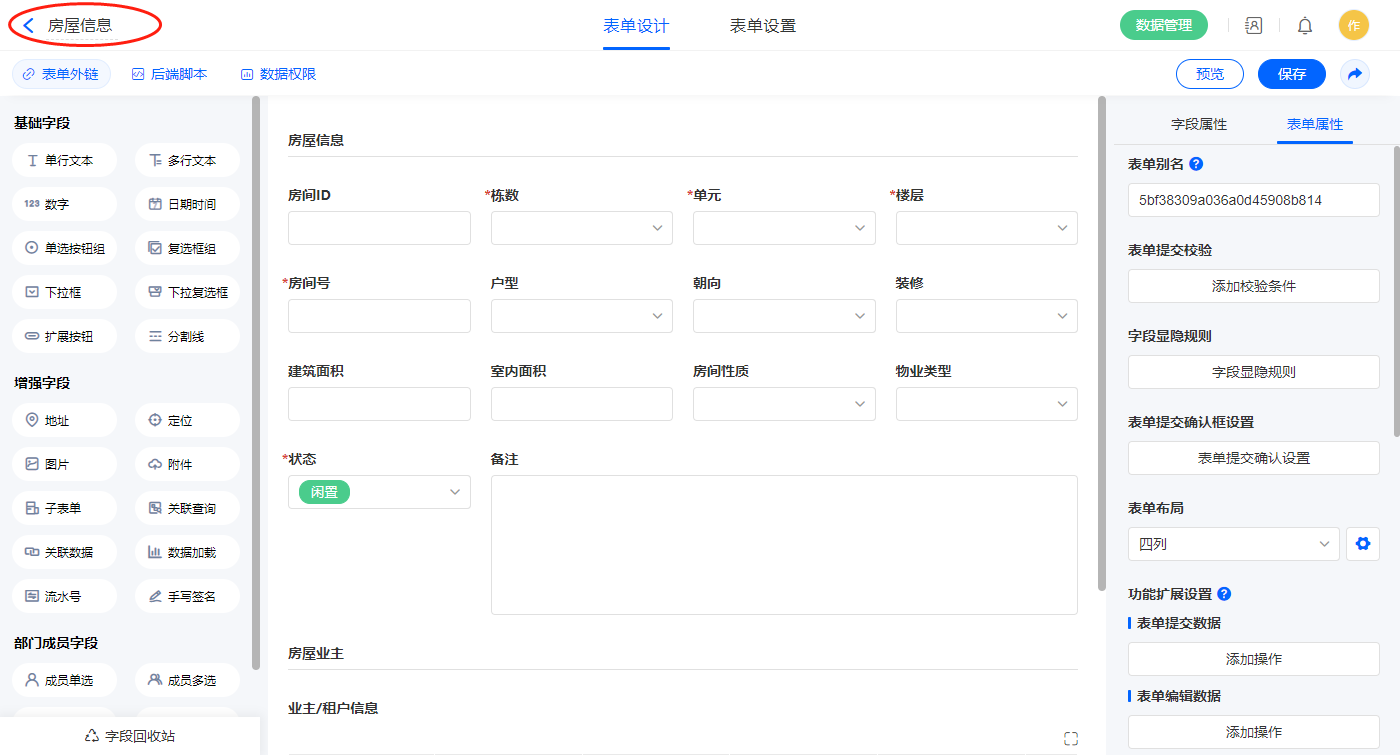
Task: Expand the 栋数 dropdown
Action: point(581,228)
